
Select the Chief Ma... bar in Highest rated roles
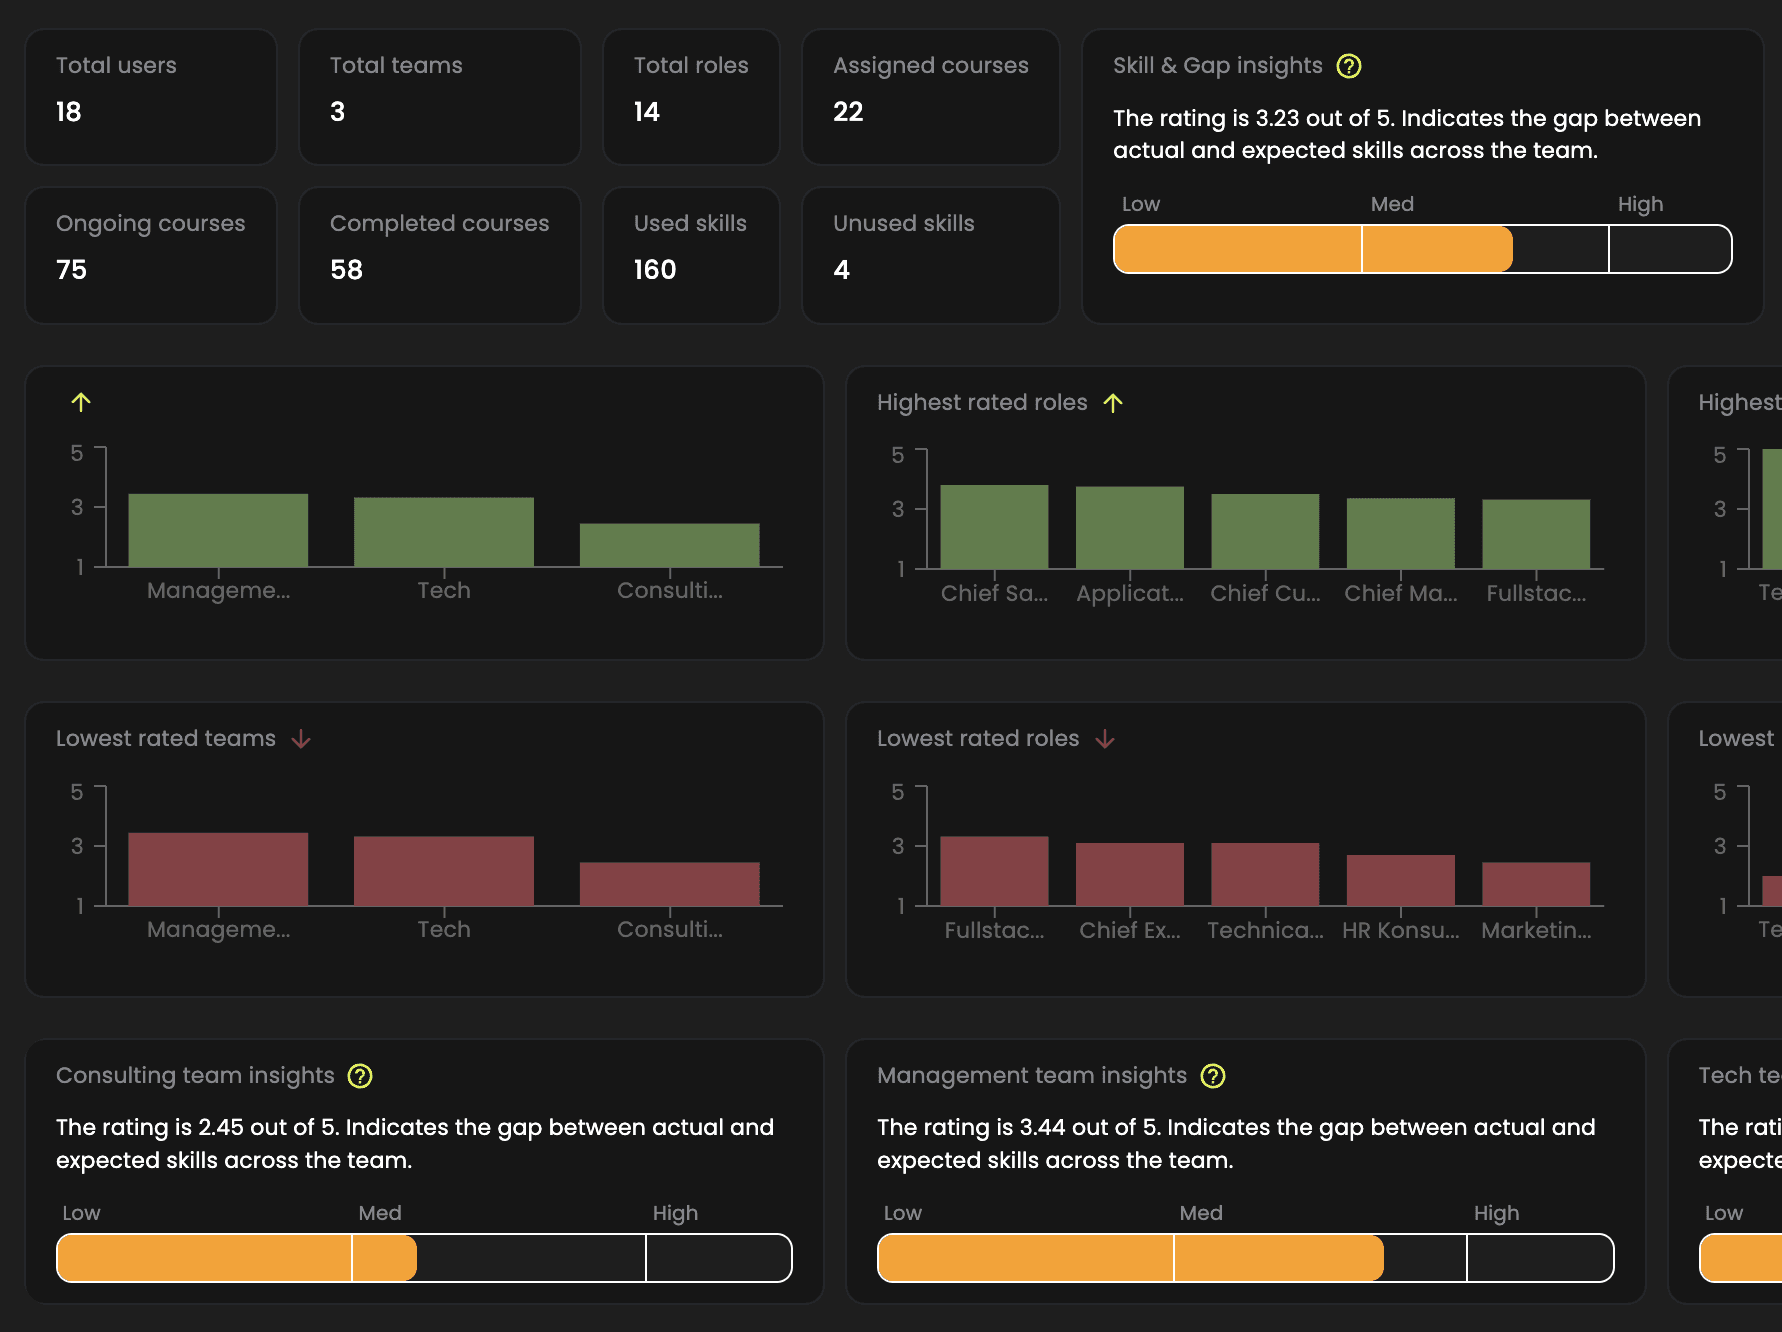tap(1401, 533)
